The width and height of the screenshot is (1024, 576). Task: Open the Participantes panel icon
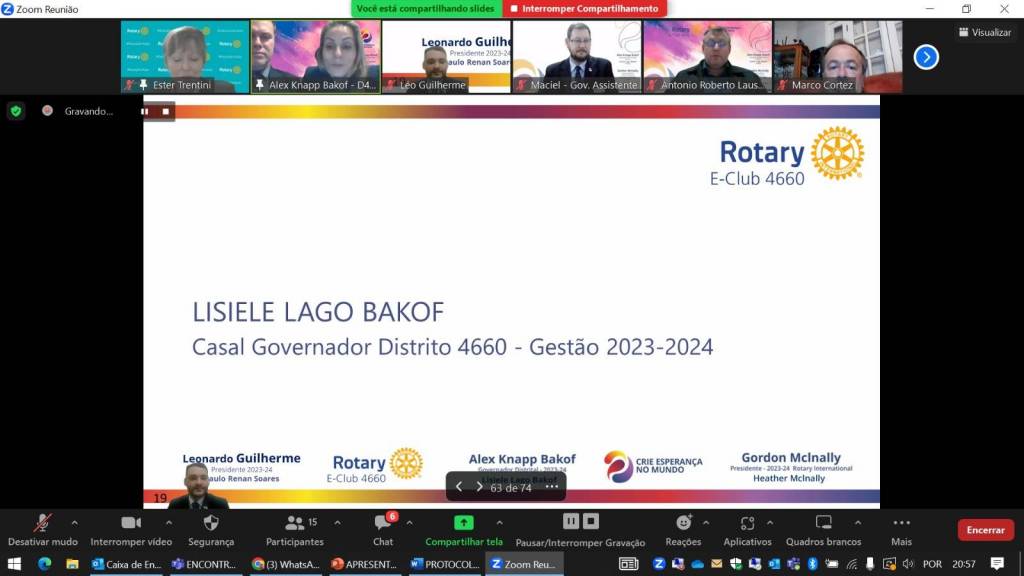[x=294, y=523]
